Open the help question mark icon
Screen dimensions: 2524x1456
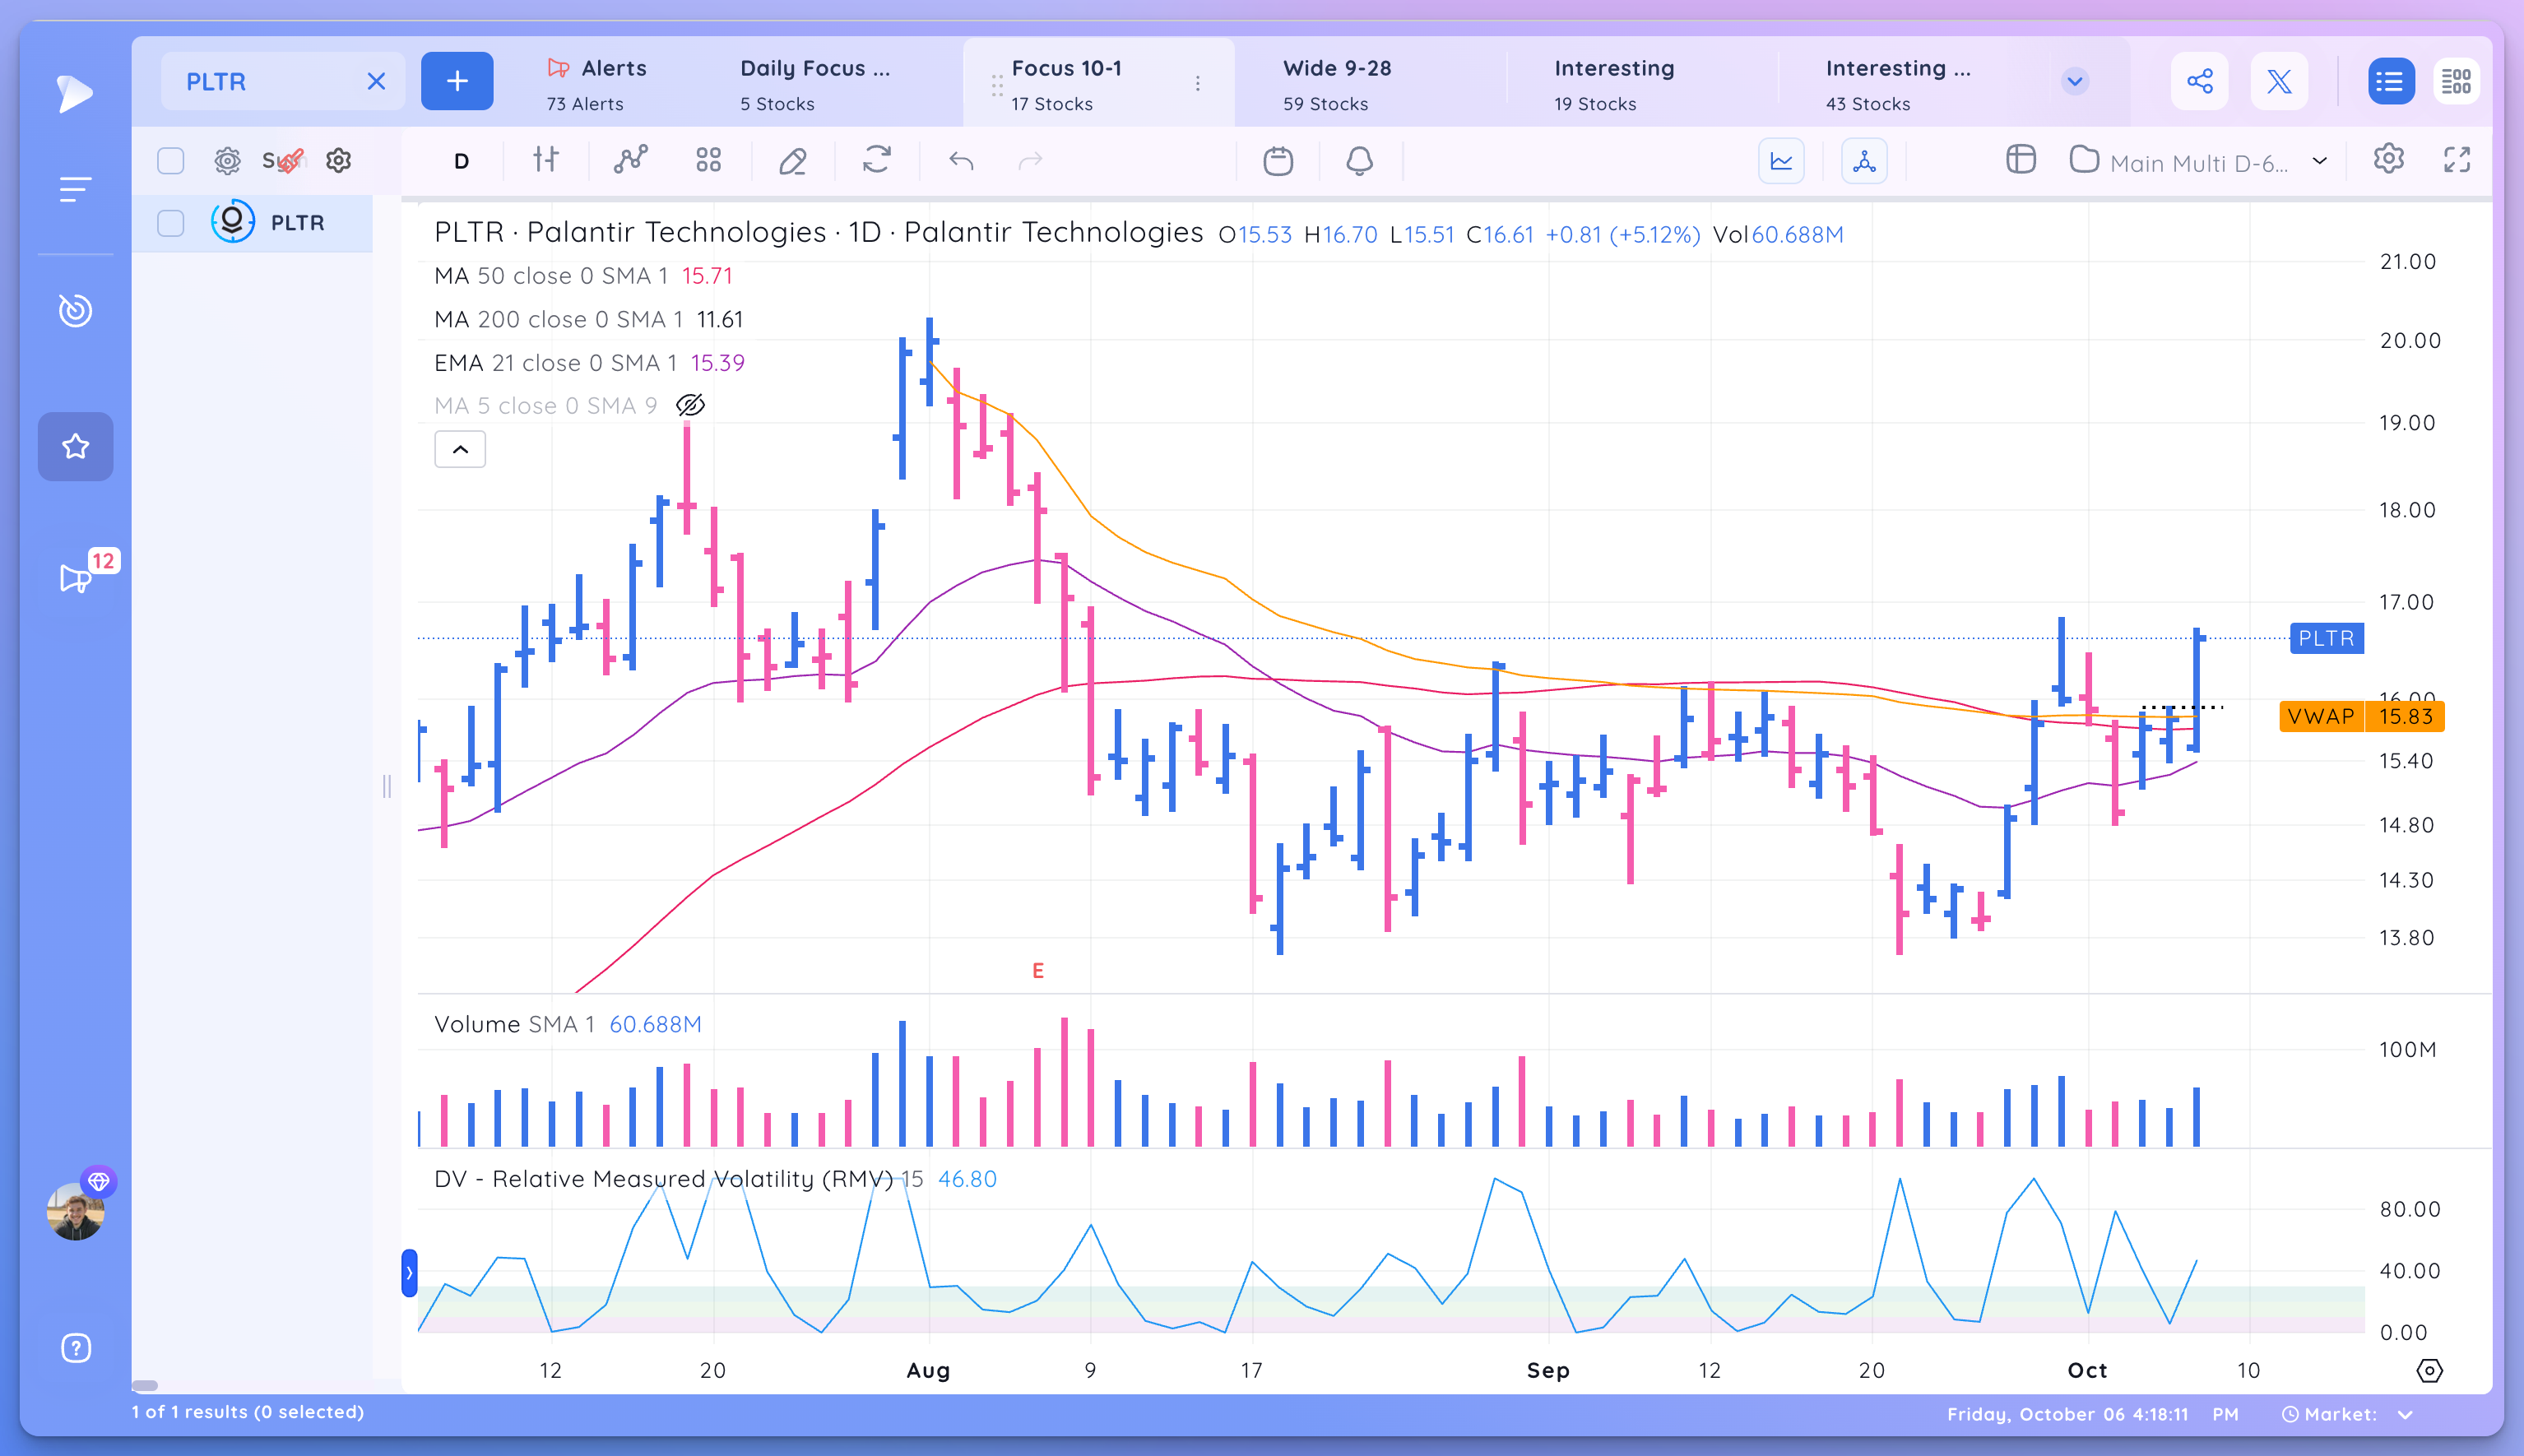pyautogui.click(x=76, y=1348)
